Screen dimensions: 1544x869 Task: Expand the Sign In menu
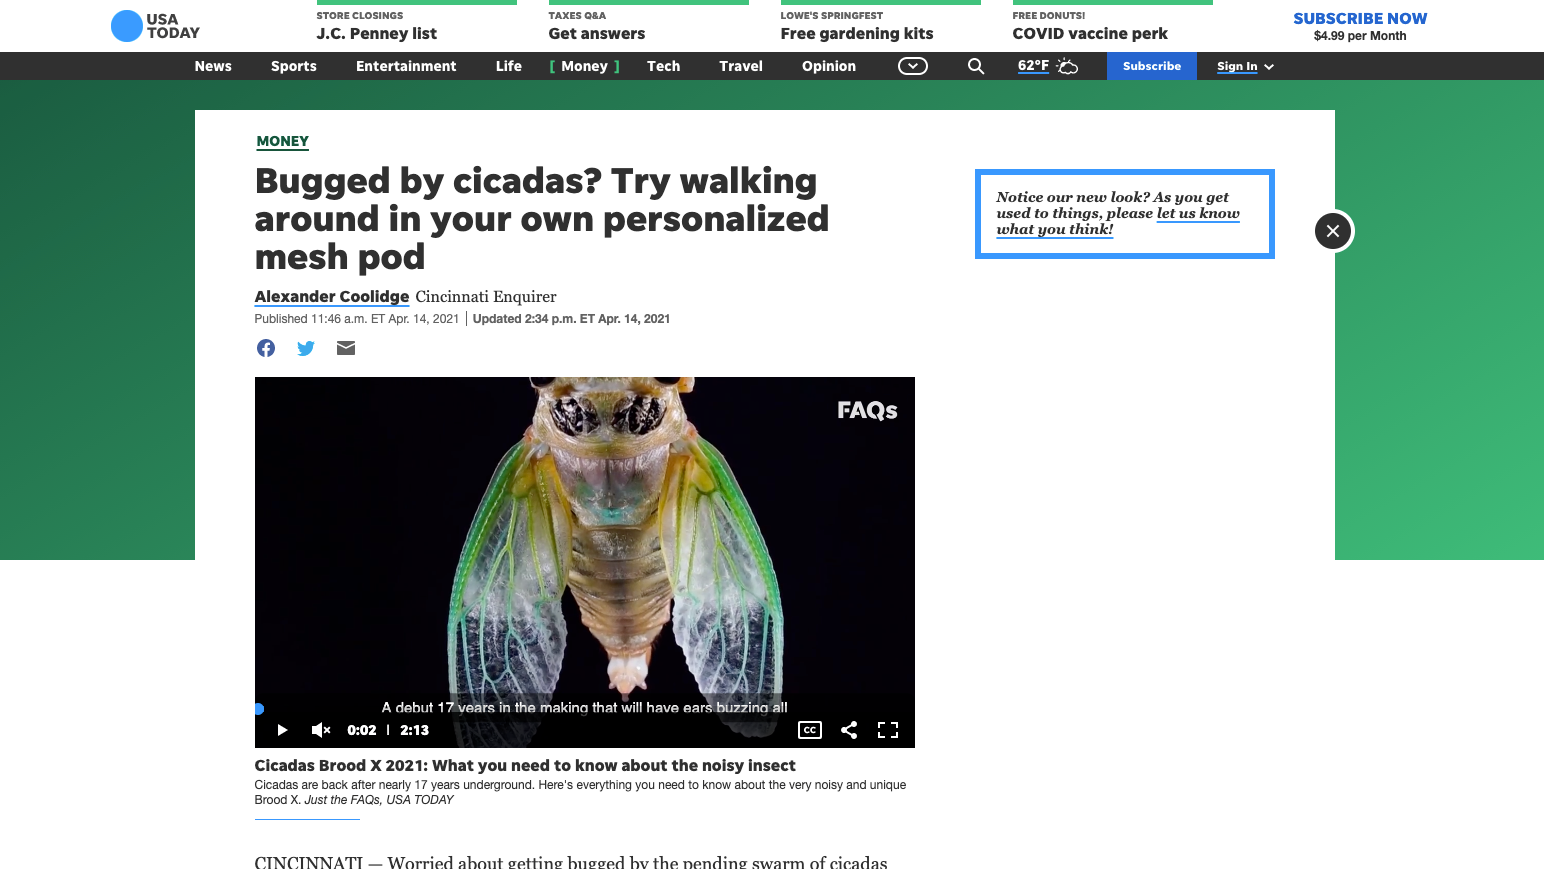1245,66
